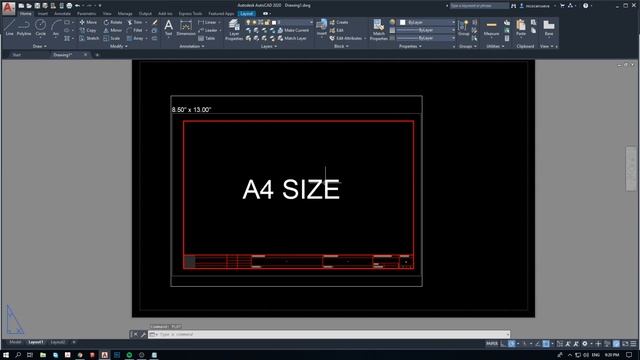Open File Explorer from taskbar

[x=43, y=355]
